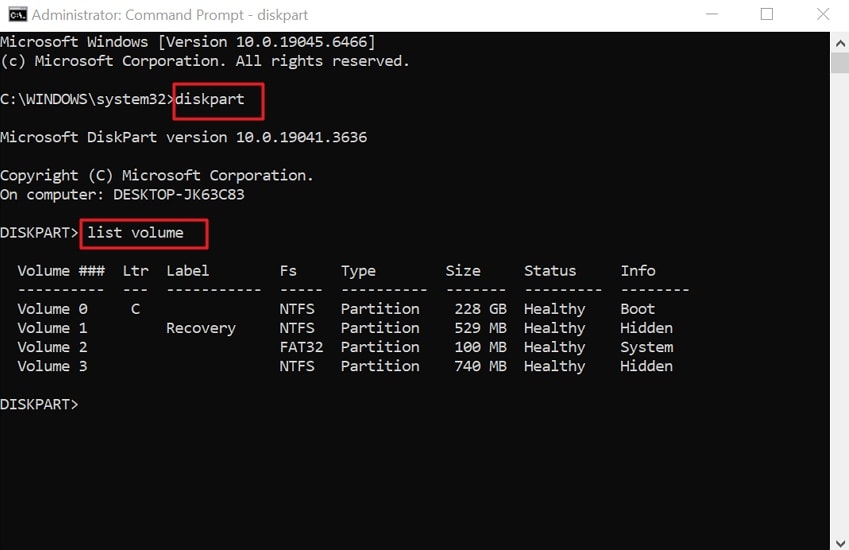Click the computer name DESKTOP-JK63C83
The image size is (849, 550).
click(179, 194)
